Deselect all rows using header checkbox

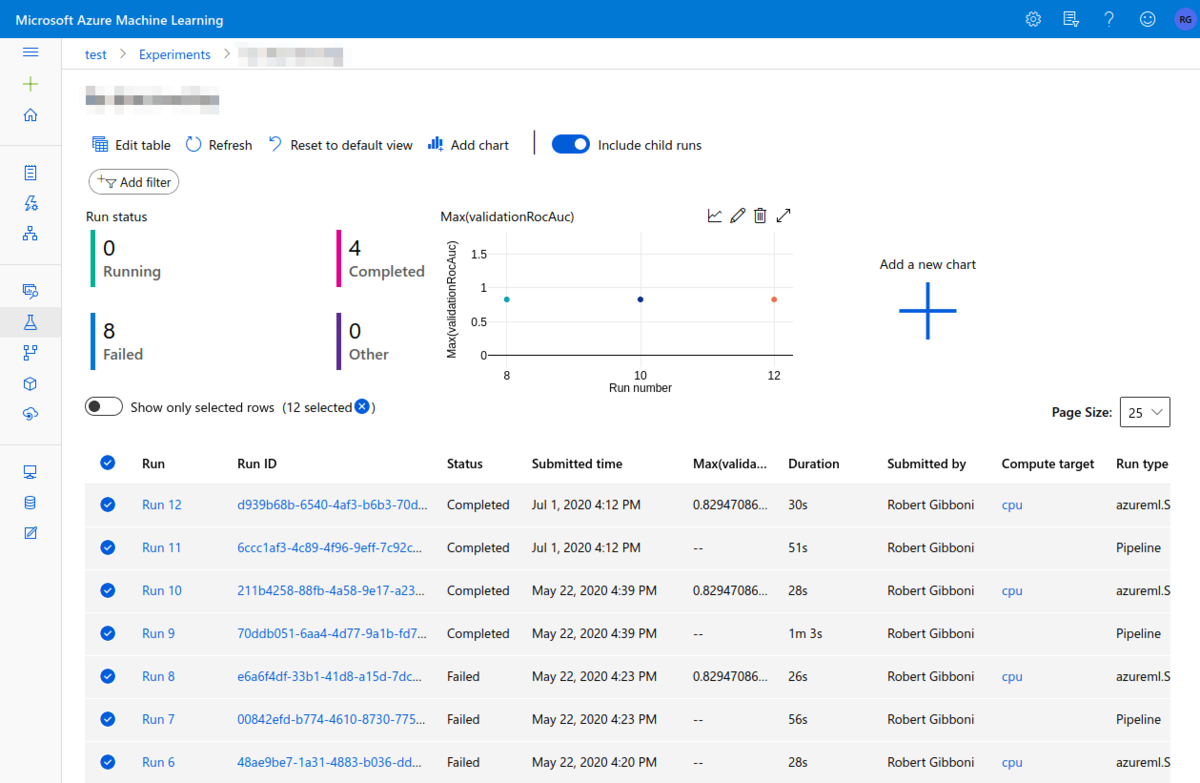point(107,462)
